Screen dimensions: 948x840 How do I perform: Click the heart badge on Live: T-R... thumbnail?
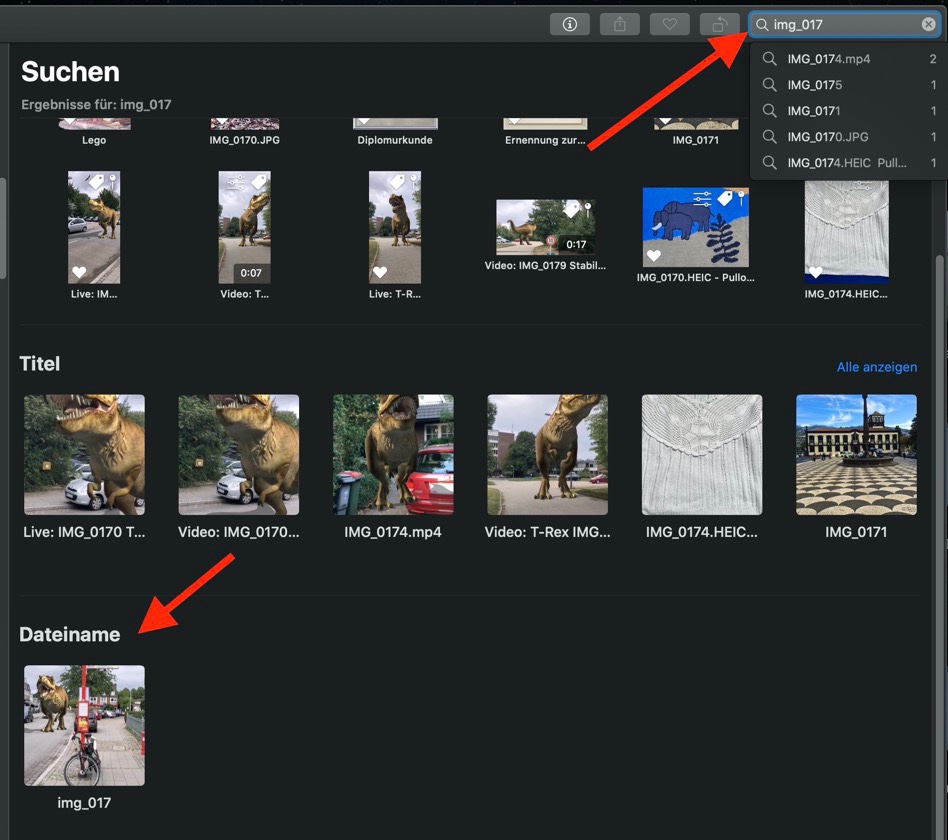pyautogui.click(x=380, y=272)
